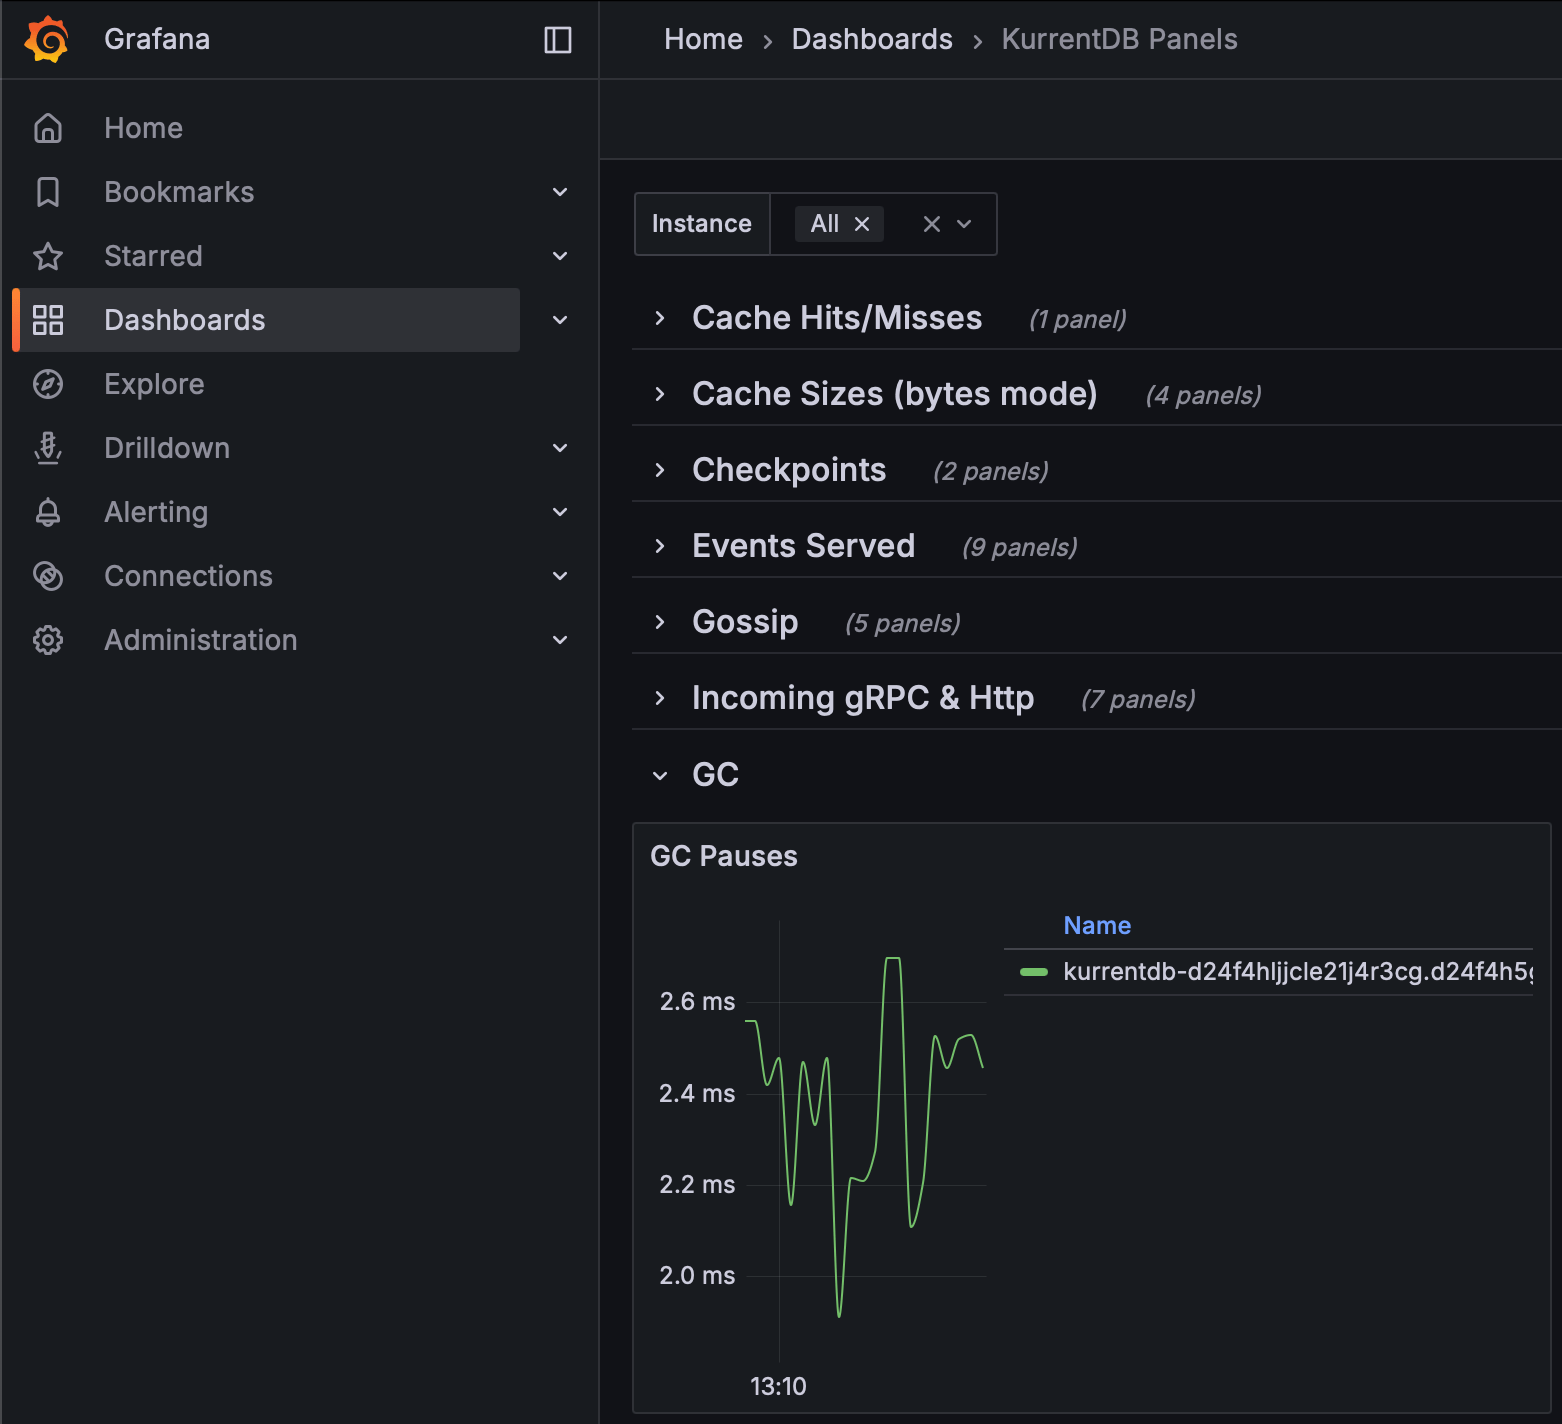This screenshot has height=1424, width=1562.
Task: Click the Drilldown icon in sidebar
Action: (48, 448)
